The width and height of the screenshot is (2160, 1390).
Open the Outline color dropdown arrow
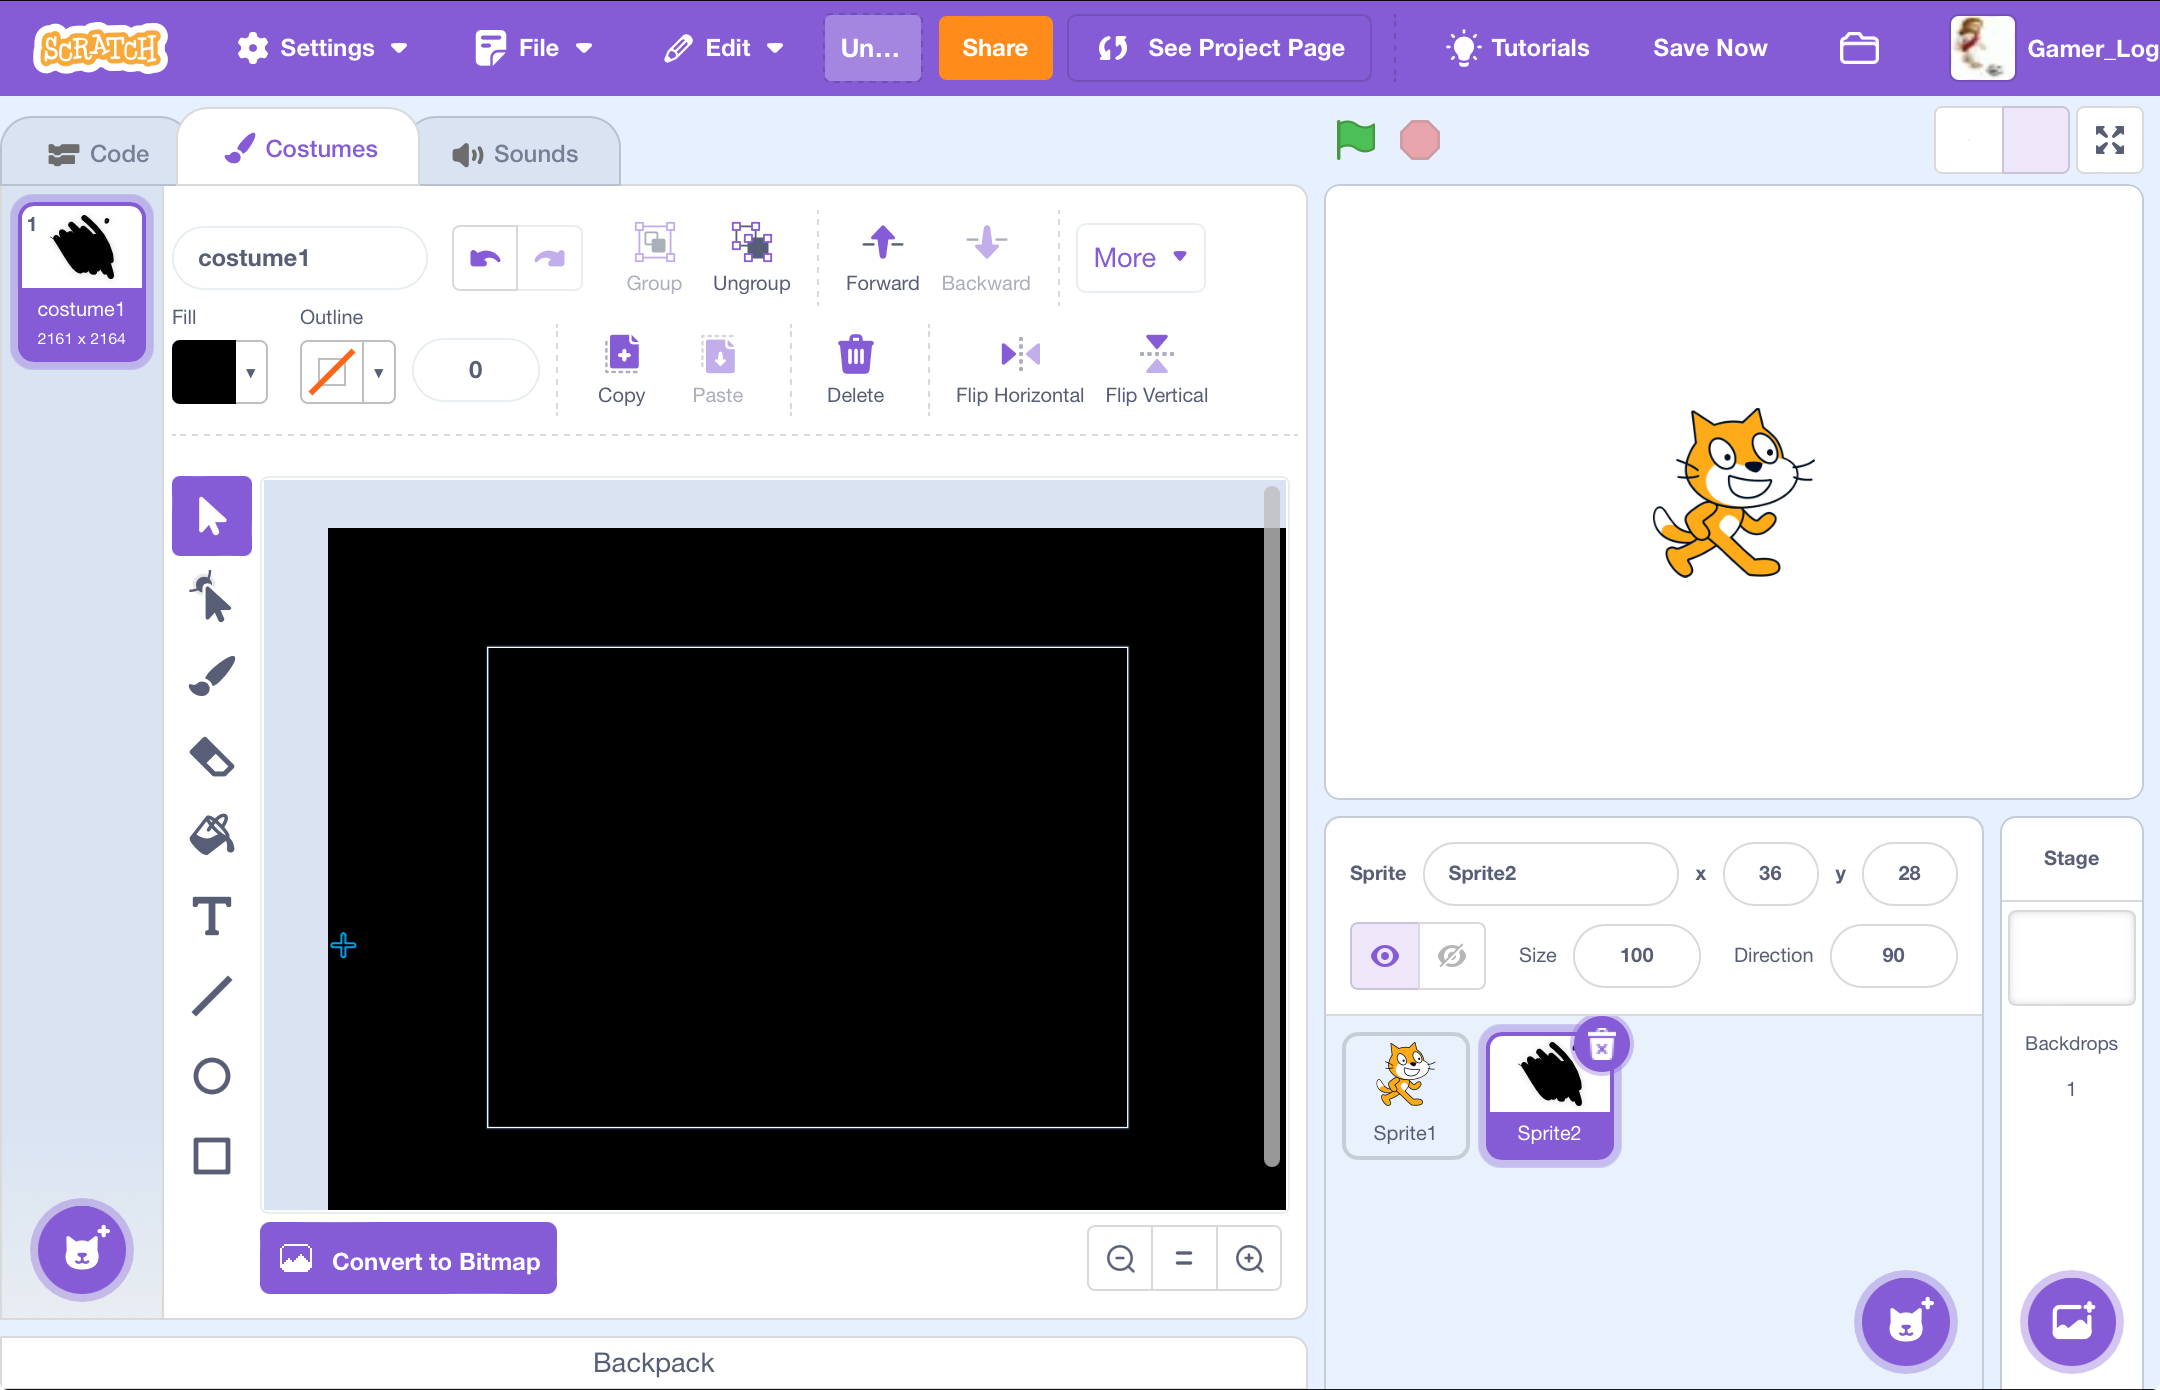tap(379, 372)
